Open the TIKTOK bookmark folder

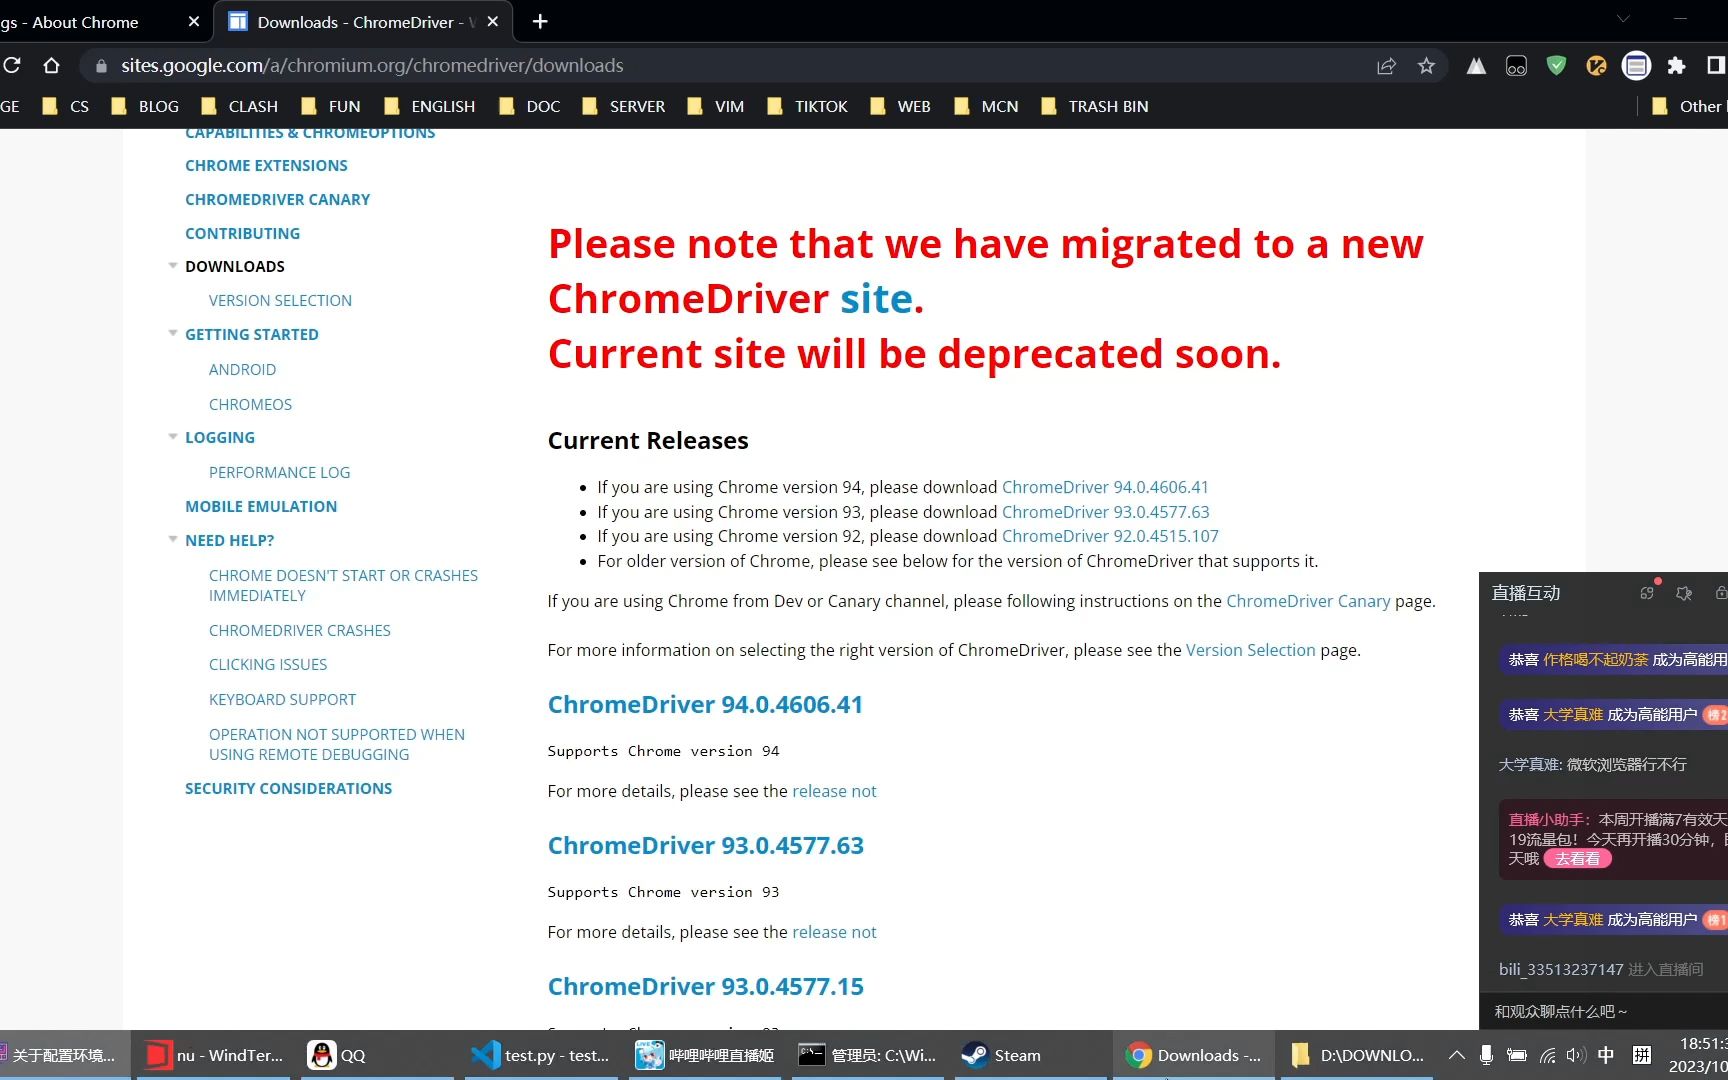(807, 106)
